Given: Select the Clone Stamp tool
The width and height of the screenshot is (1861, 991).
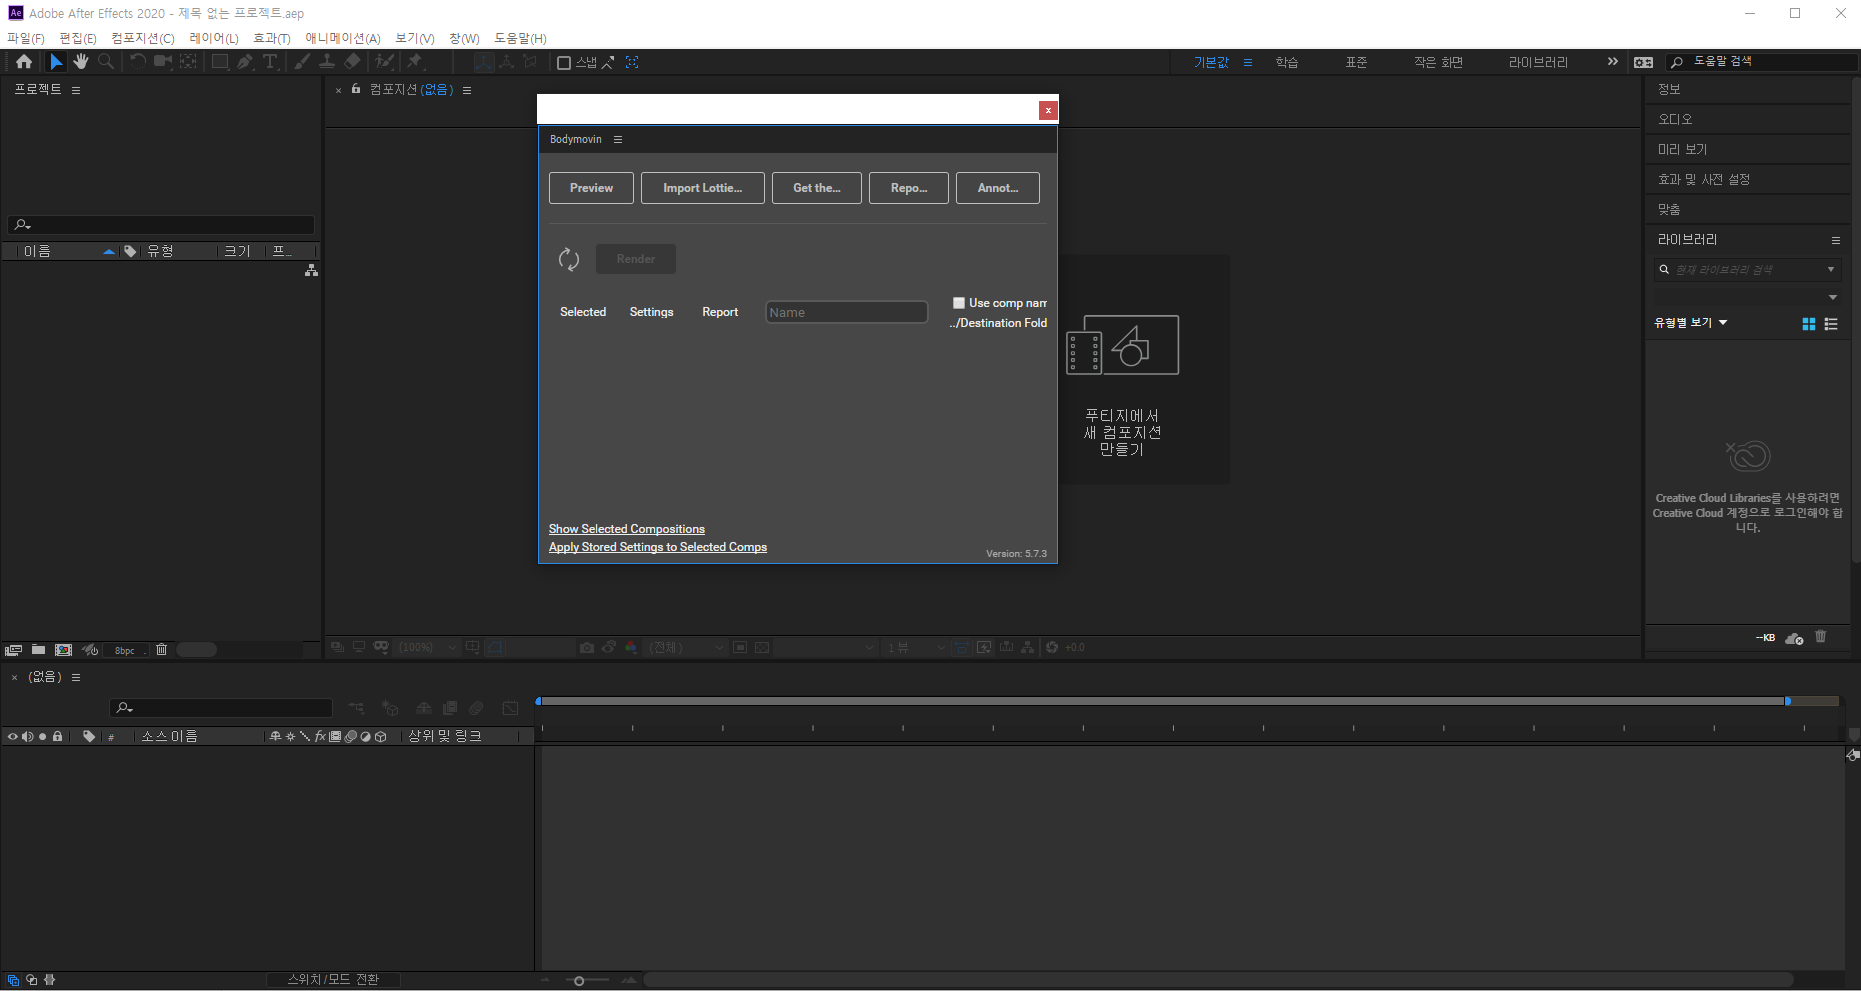Looking at the screenshot, I should pos(327,62).
